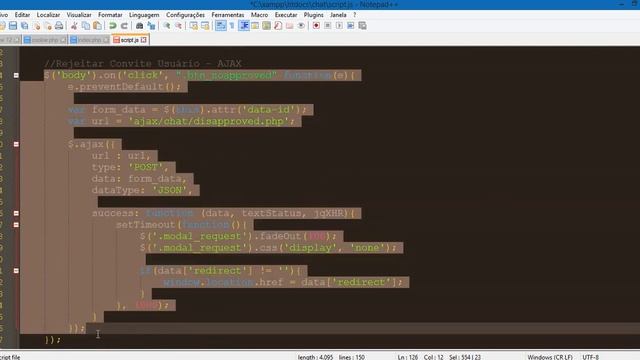Click the Save recorded macro icon
Image resolution: width=640 pixels, height=360 pixels.
tap(362, 26)
